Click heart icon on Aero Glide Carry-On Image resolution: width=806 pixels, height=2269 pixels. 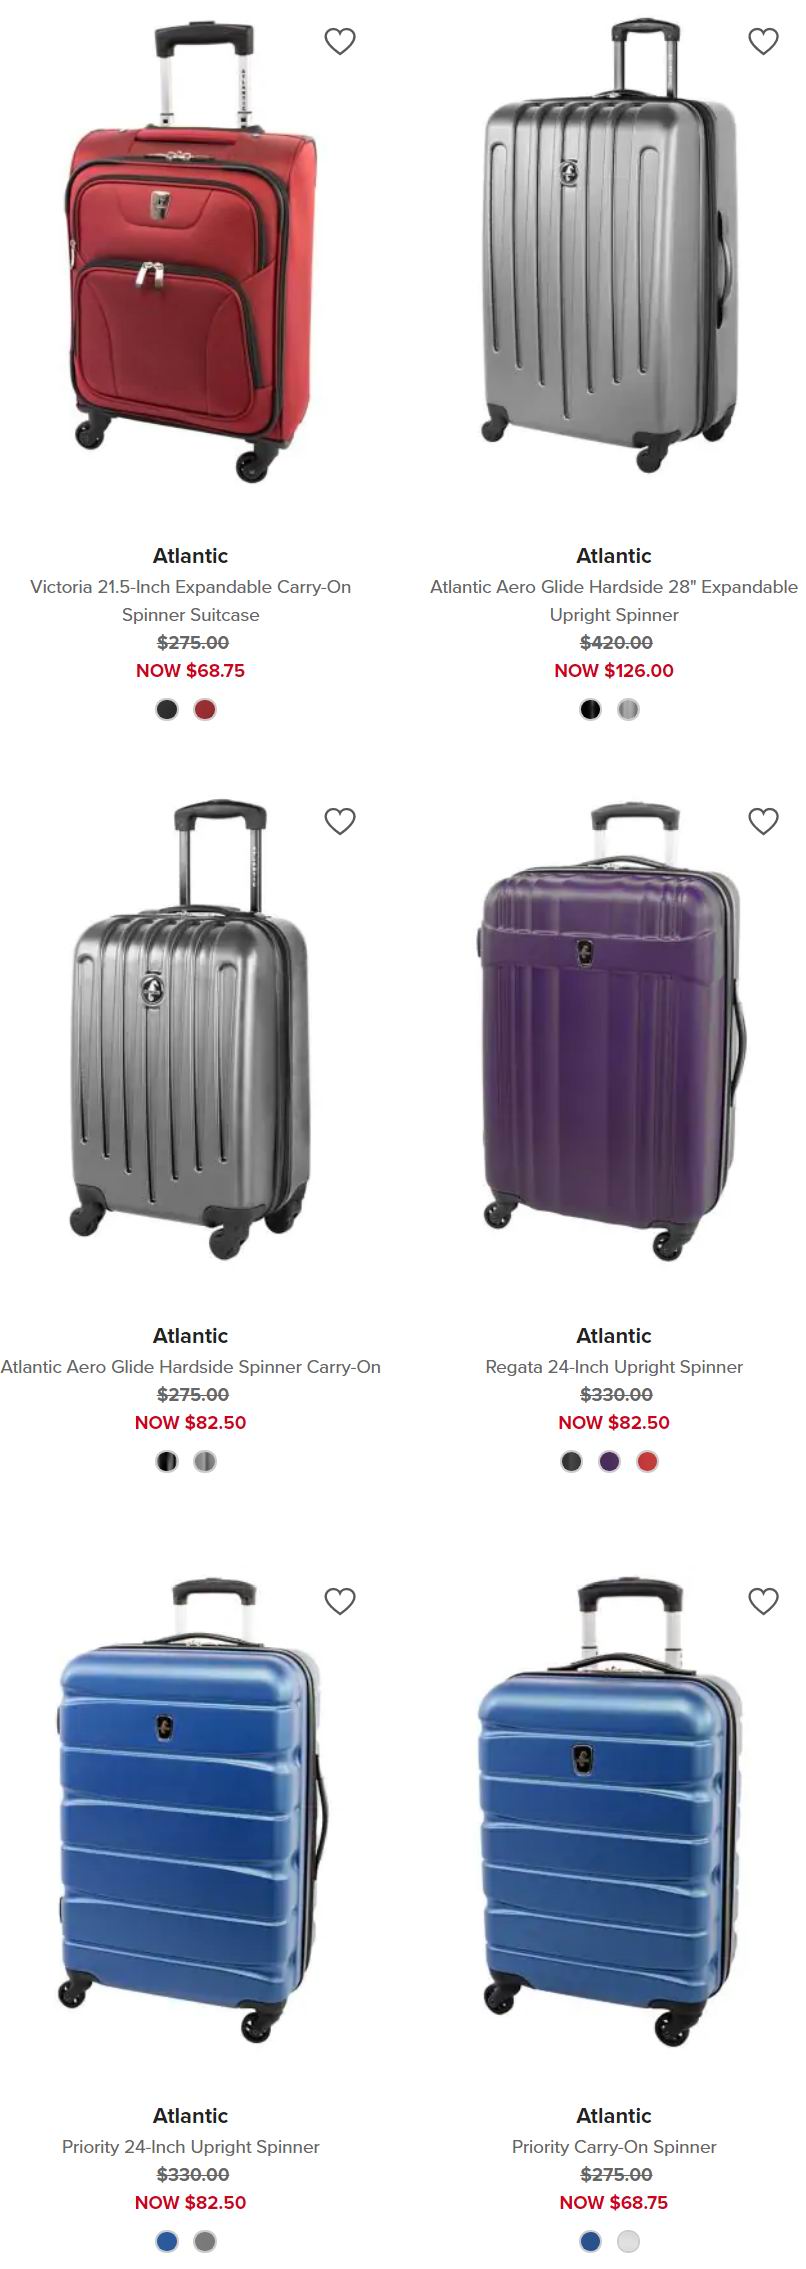[340, 821]
